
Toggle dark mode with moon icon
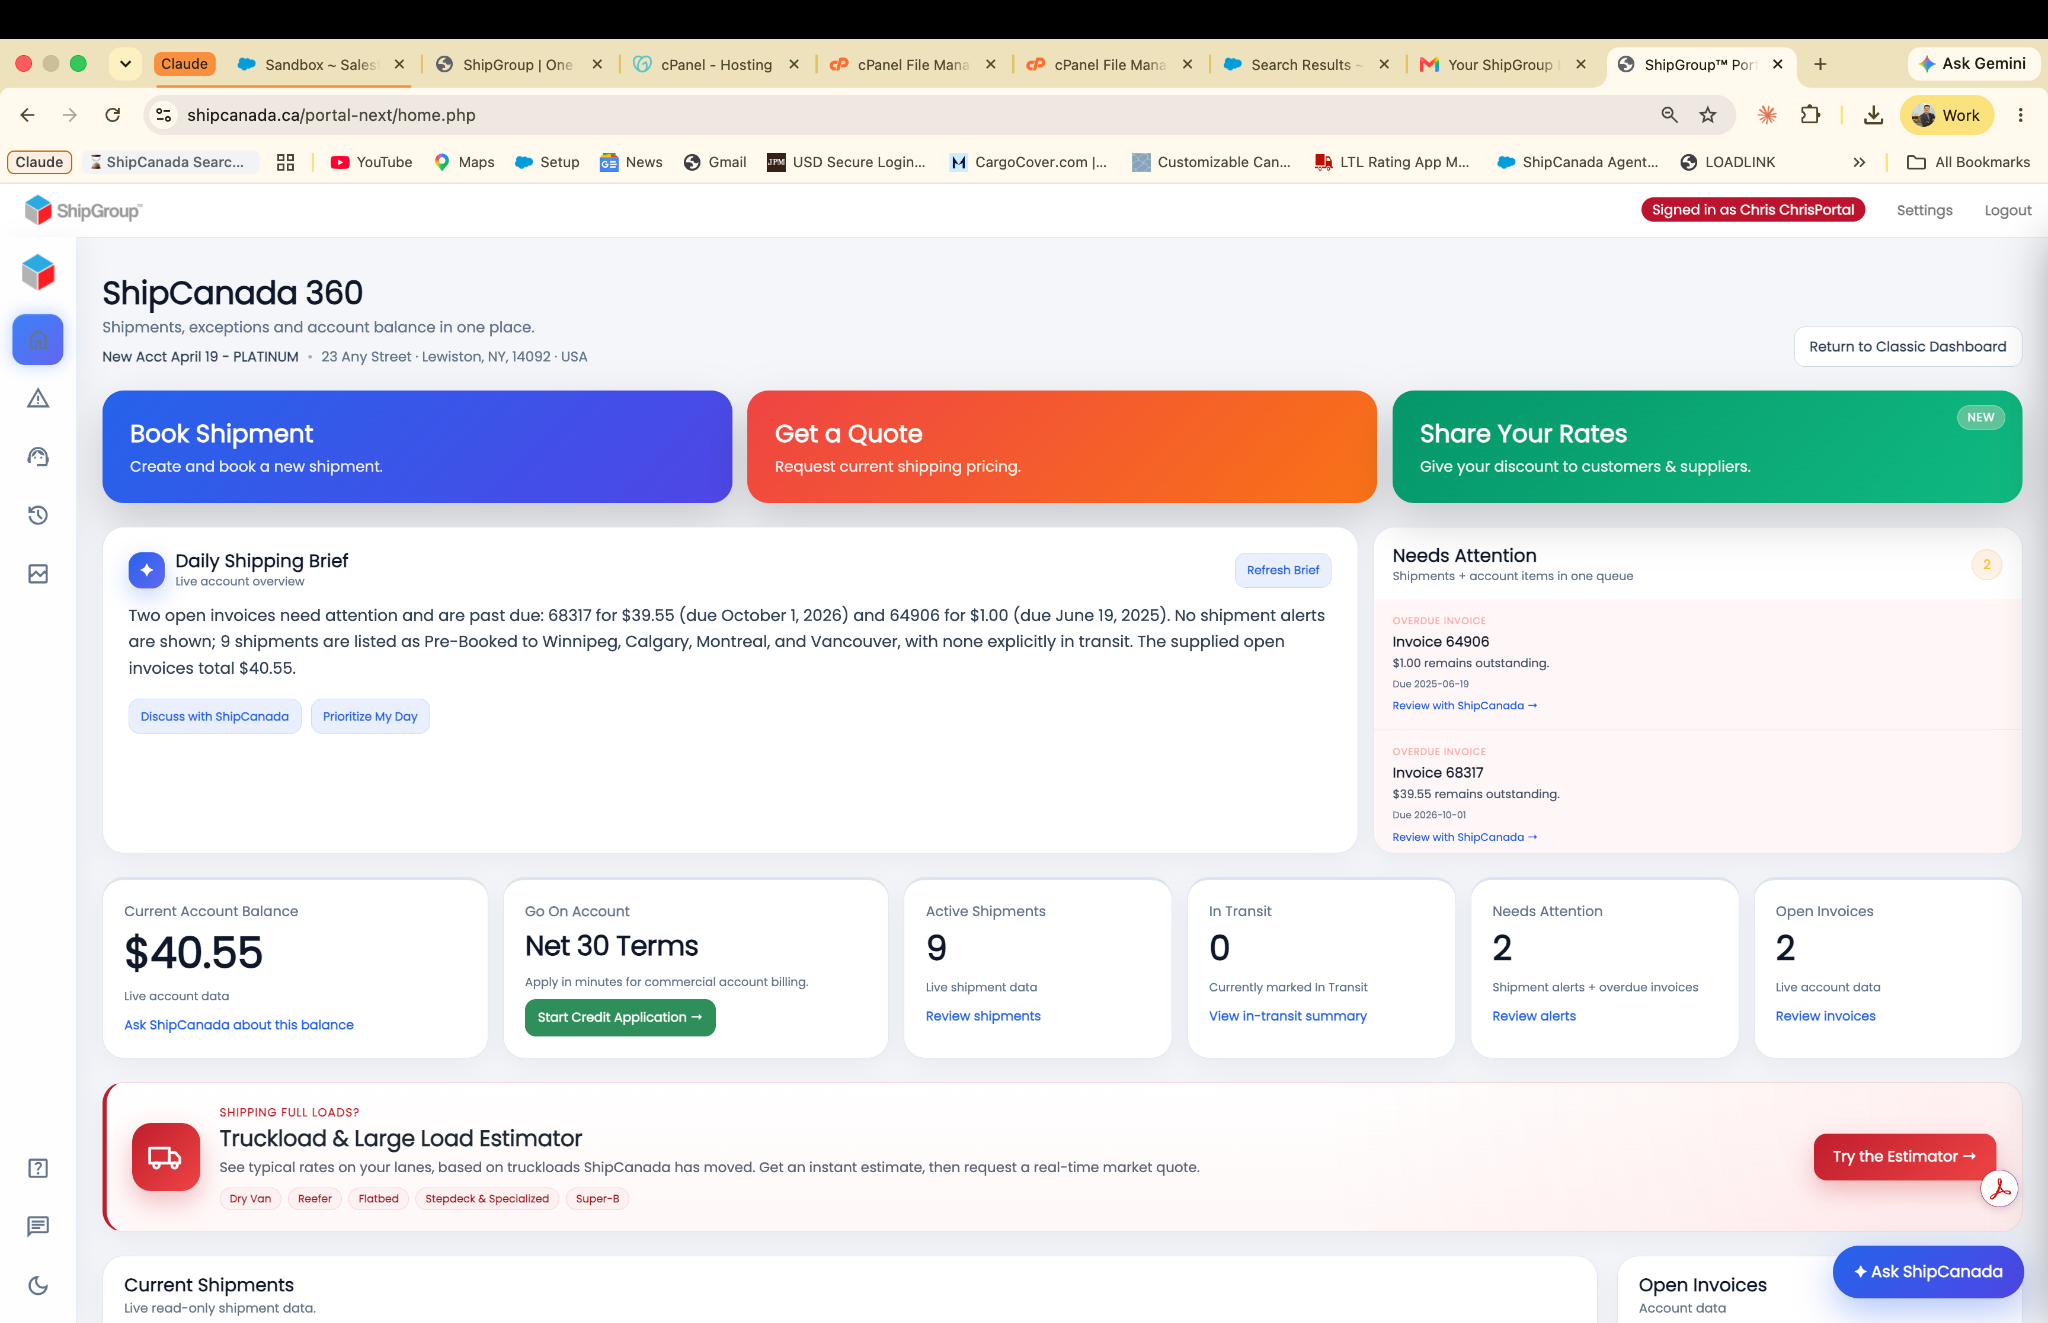[x=38, y=1285]
